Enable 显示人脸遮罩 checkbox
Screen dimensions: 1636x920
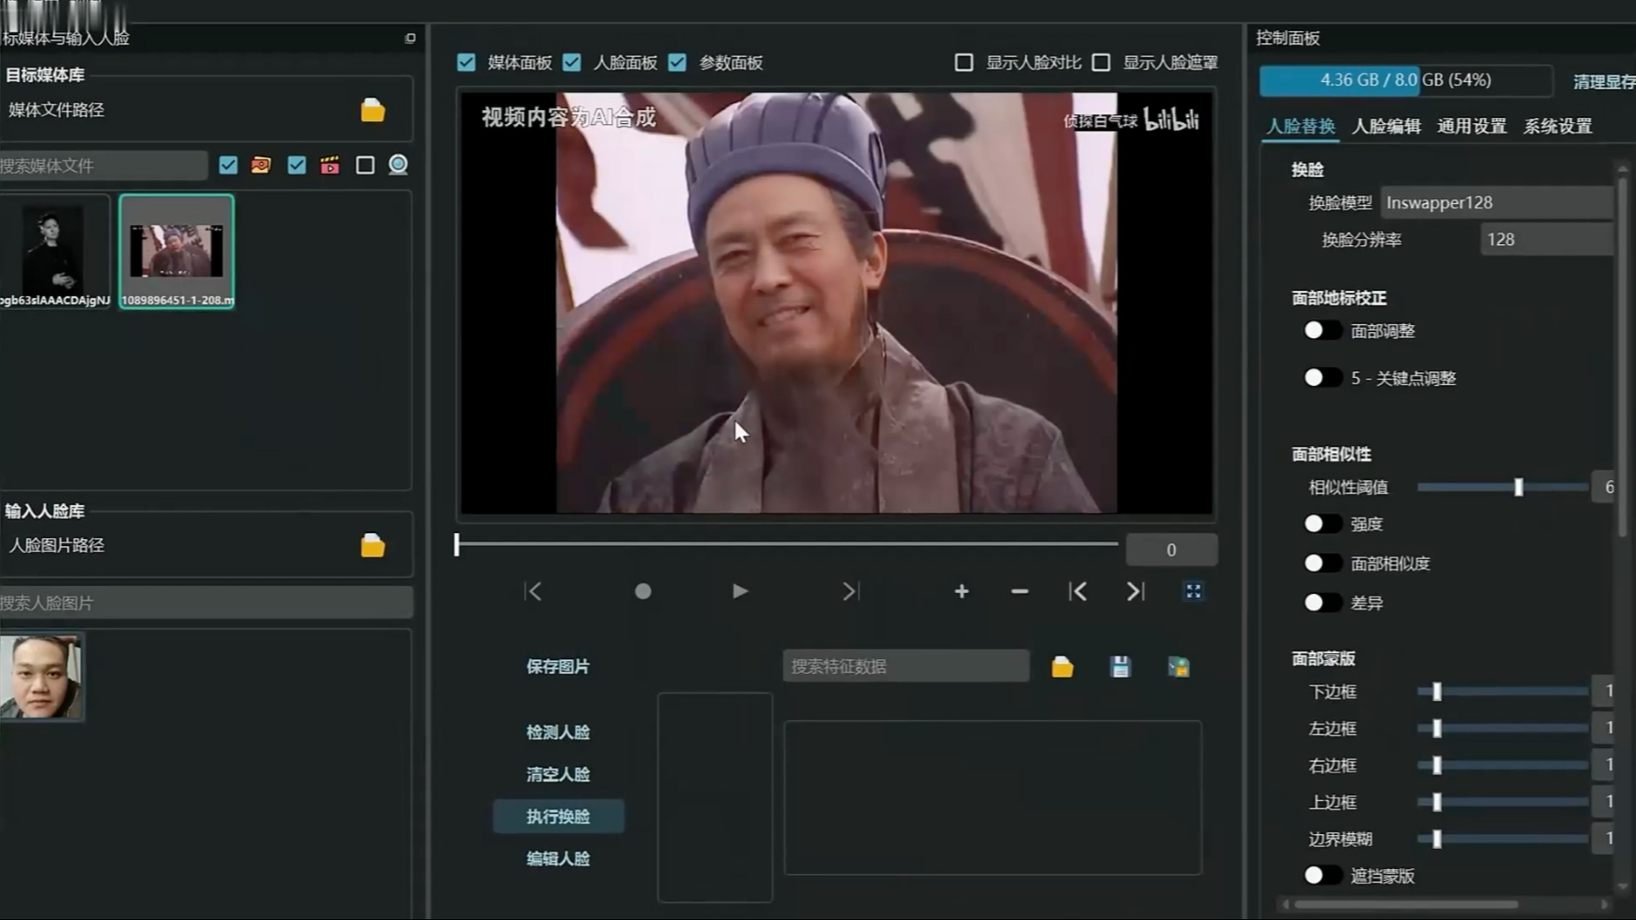[x=1101, y=62]
